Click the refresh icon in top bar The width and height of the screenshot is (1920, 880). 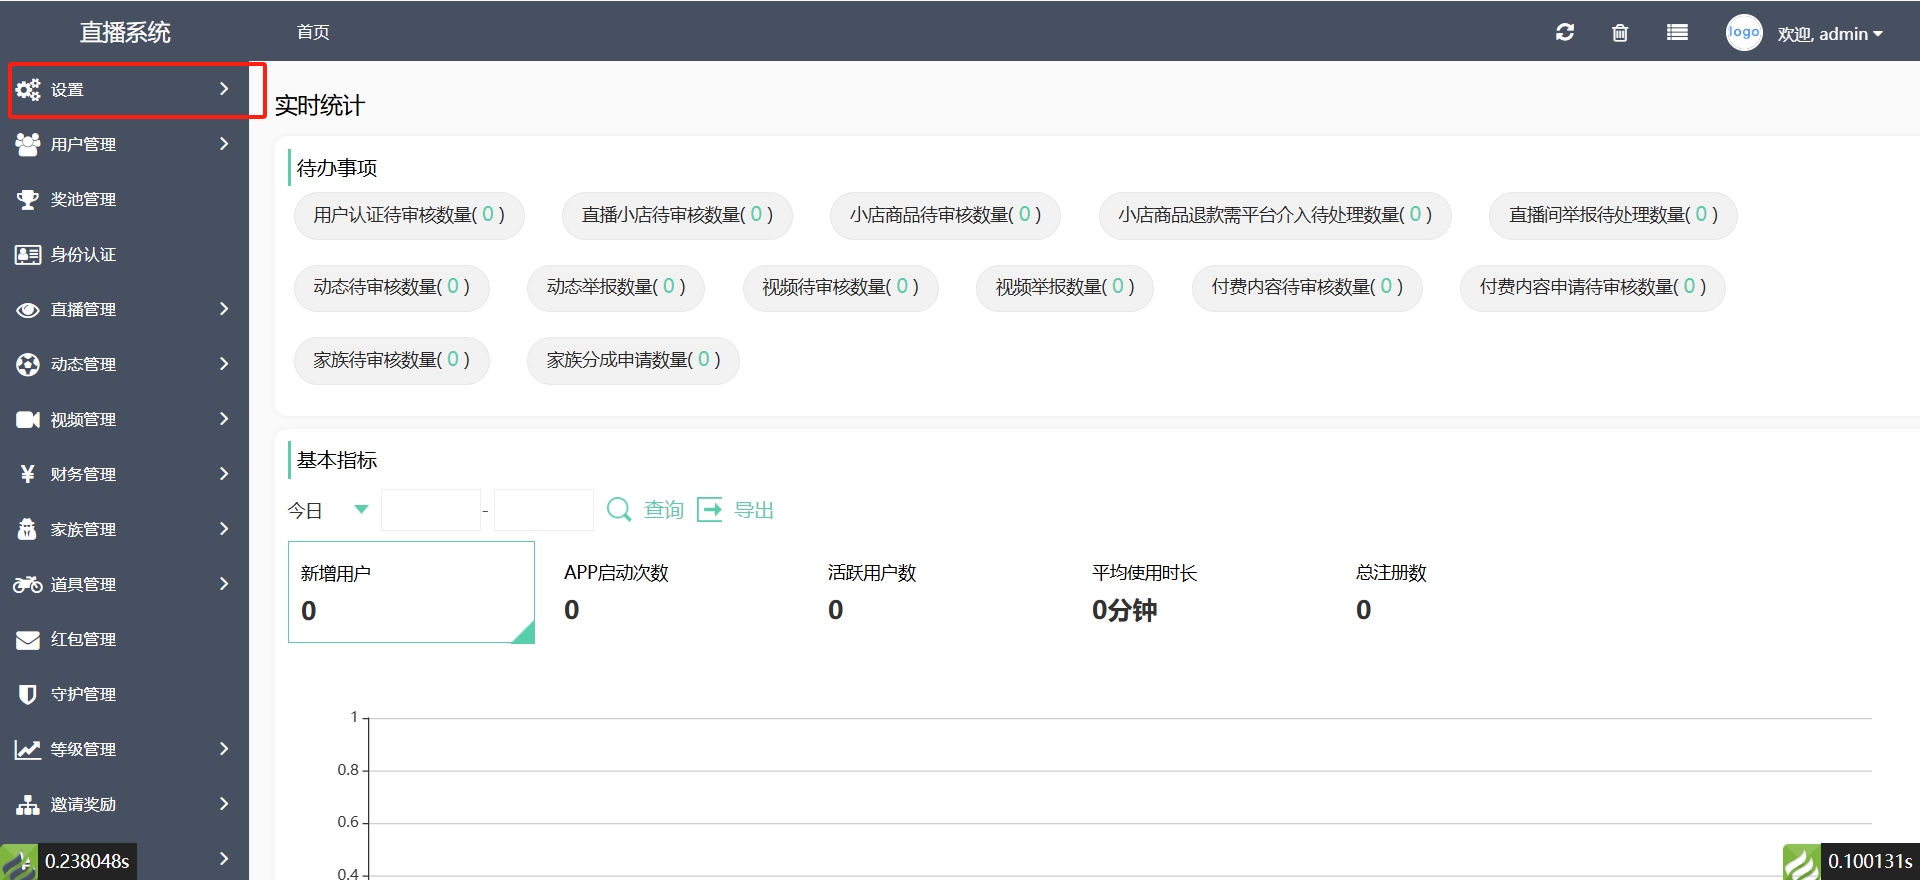pyautogui.click(x=1565, y=32)
